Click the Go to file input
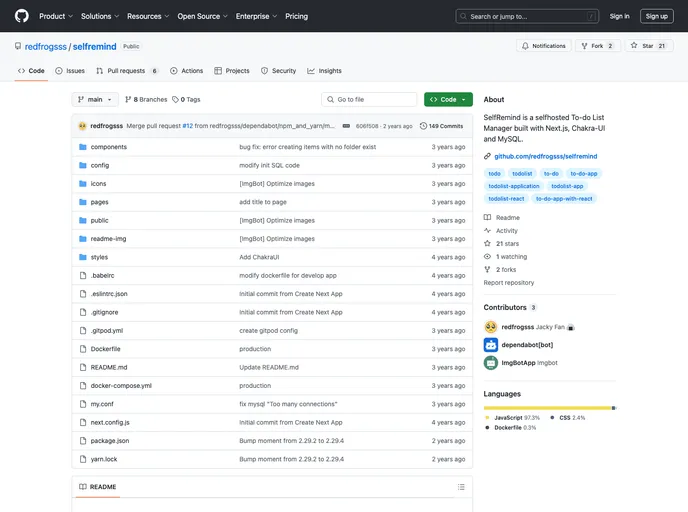 coord(369,100)
